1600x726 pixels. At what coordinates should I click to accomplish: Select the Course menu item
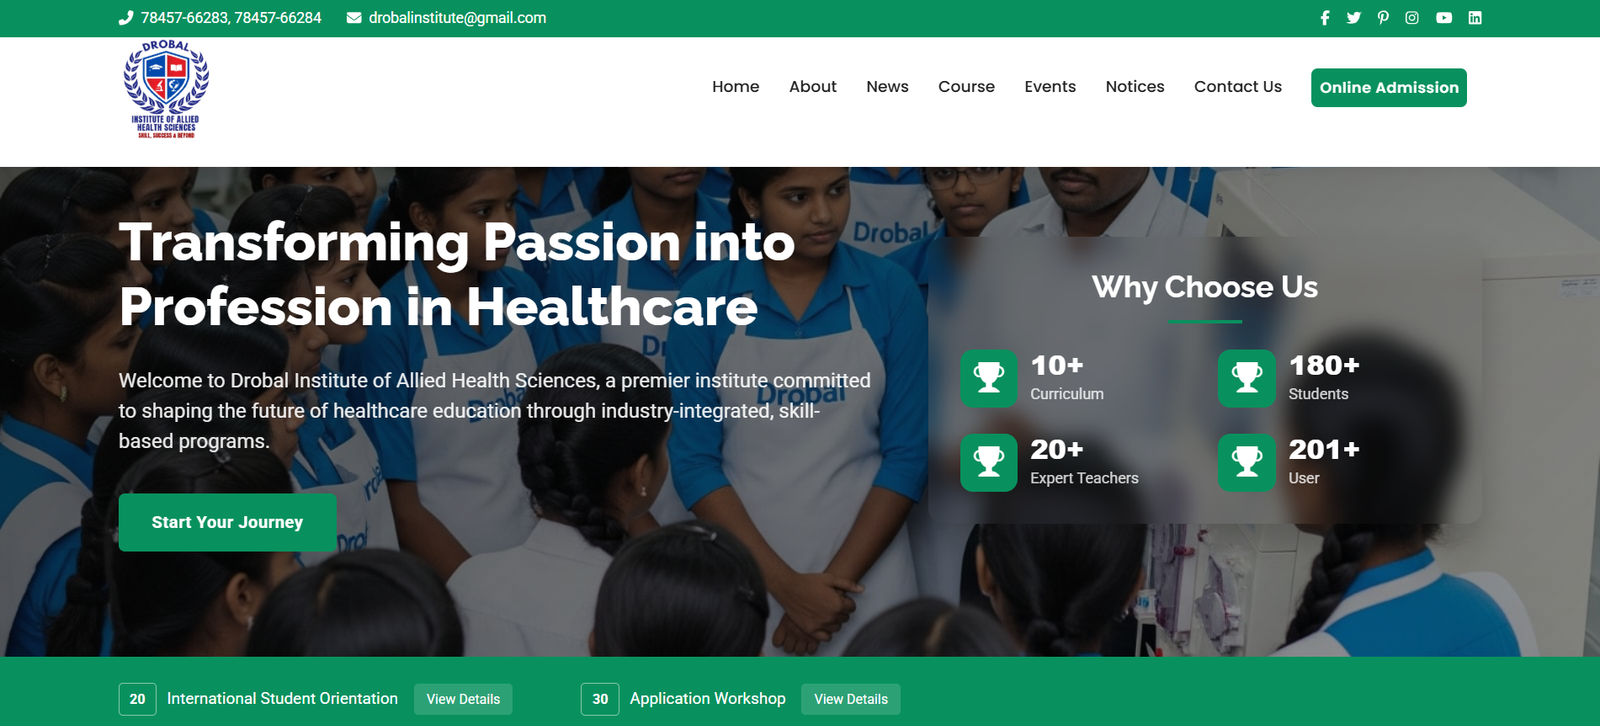pyautogui.click(x=966, y=87)
